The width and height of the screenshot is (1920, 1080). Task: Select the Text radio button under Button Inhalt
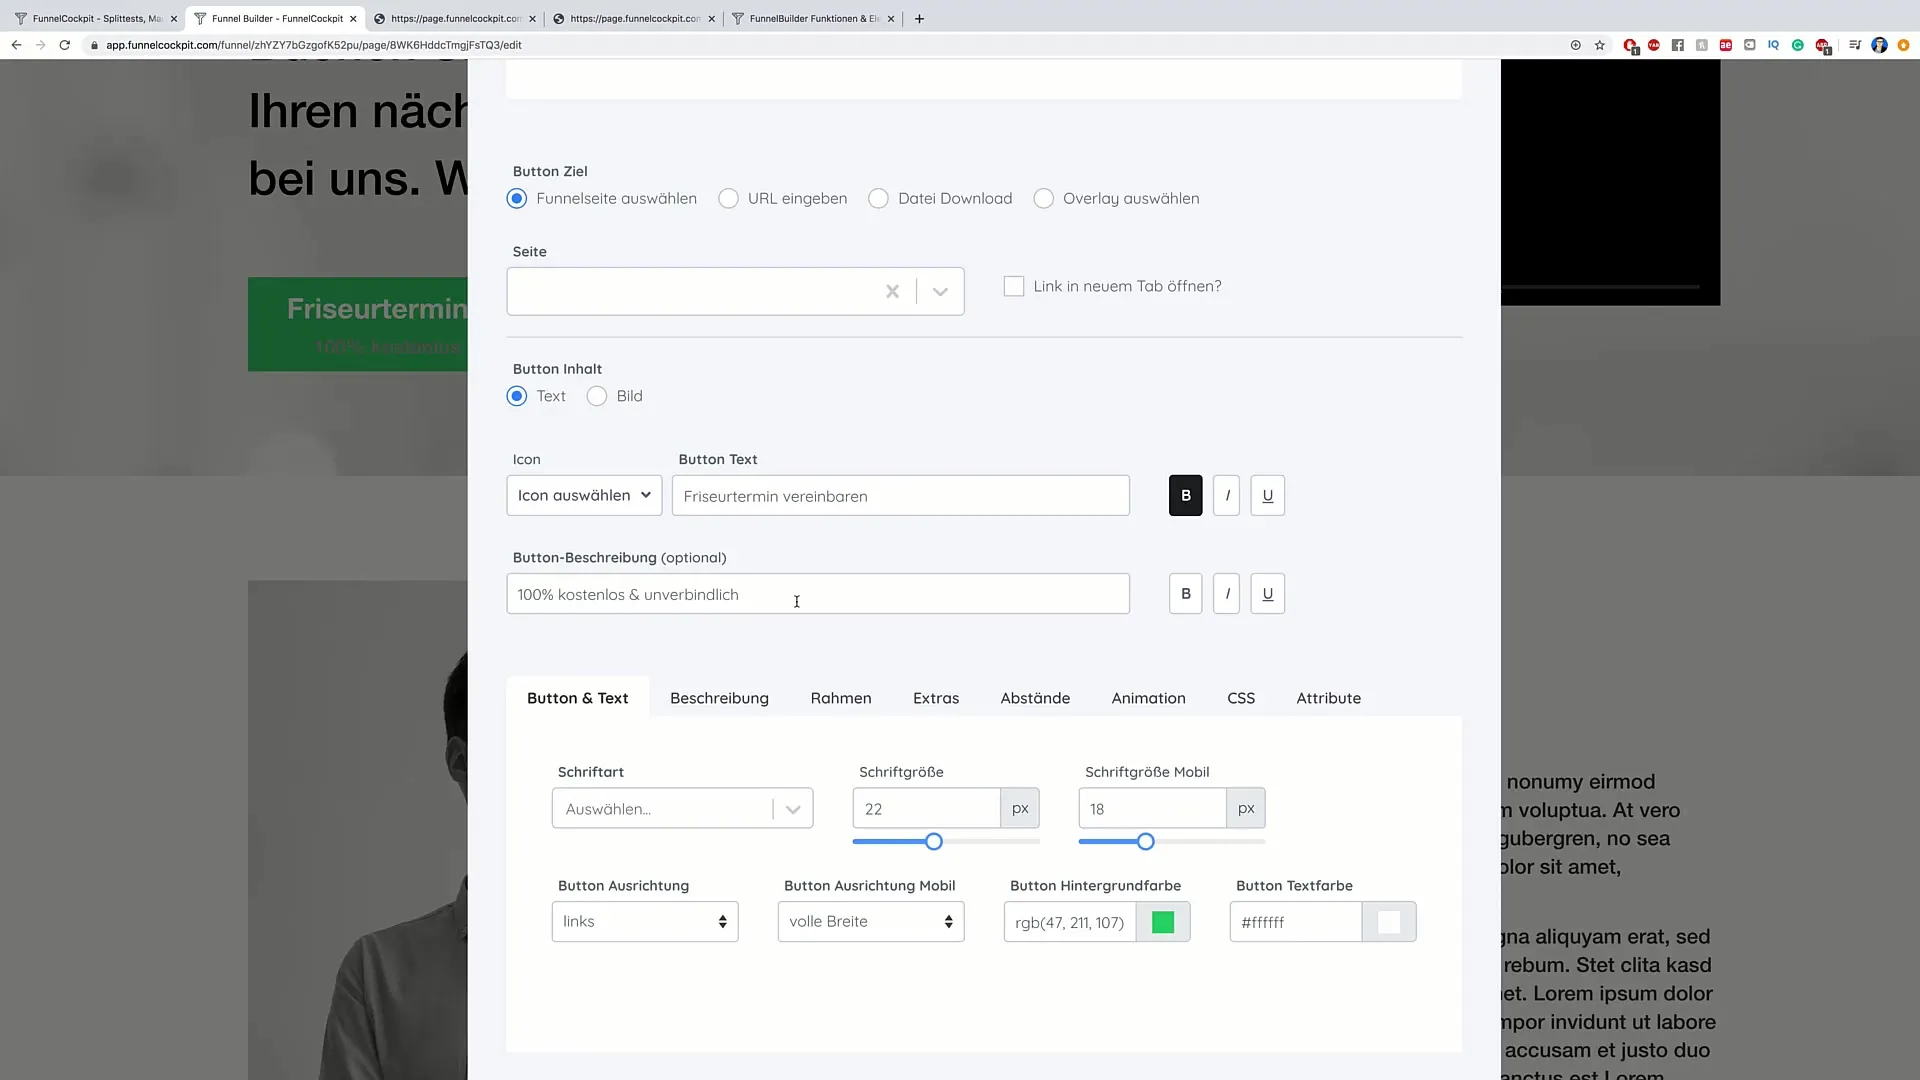517,396
